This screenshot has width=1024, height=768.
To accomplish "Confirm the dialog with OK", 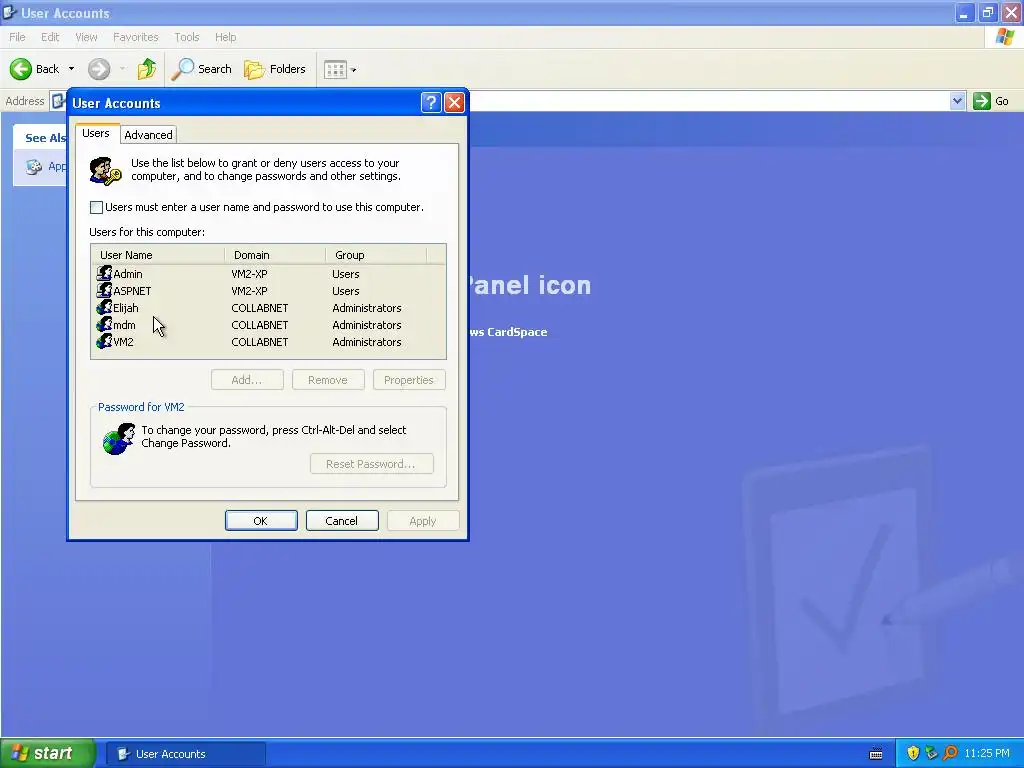I will [x=261, y=520].
